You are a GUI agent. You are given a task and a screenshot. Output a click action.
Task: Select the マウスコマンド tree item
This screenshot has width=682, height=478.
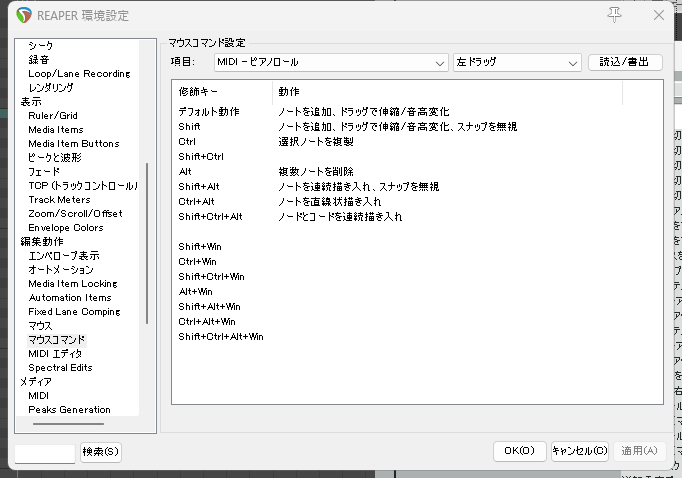tap(57, 339)
